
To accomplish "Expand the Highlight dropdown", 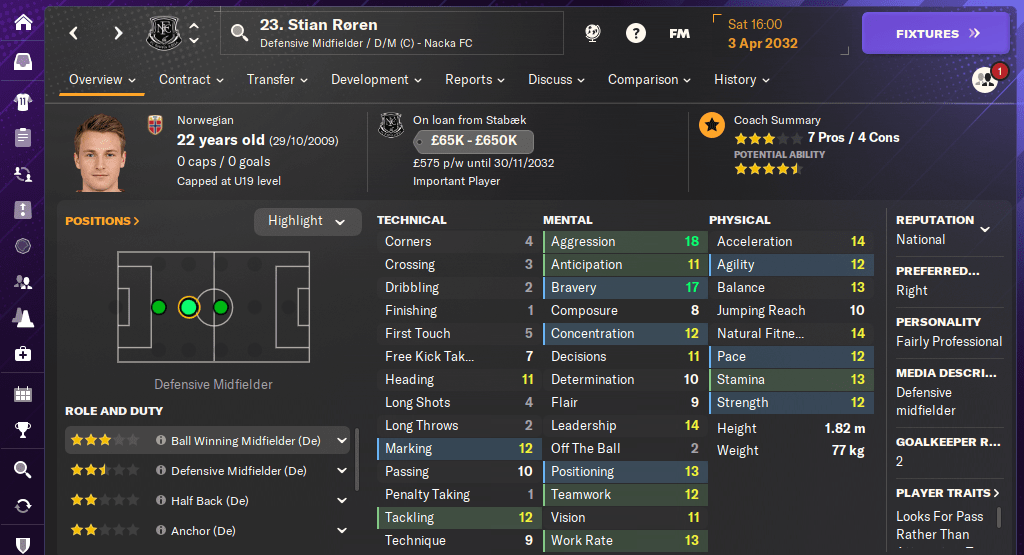I will [x=307, y=221].
